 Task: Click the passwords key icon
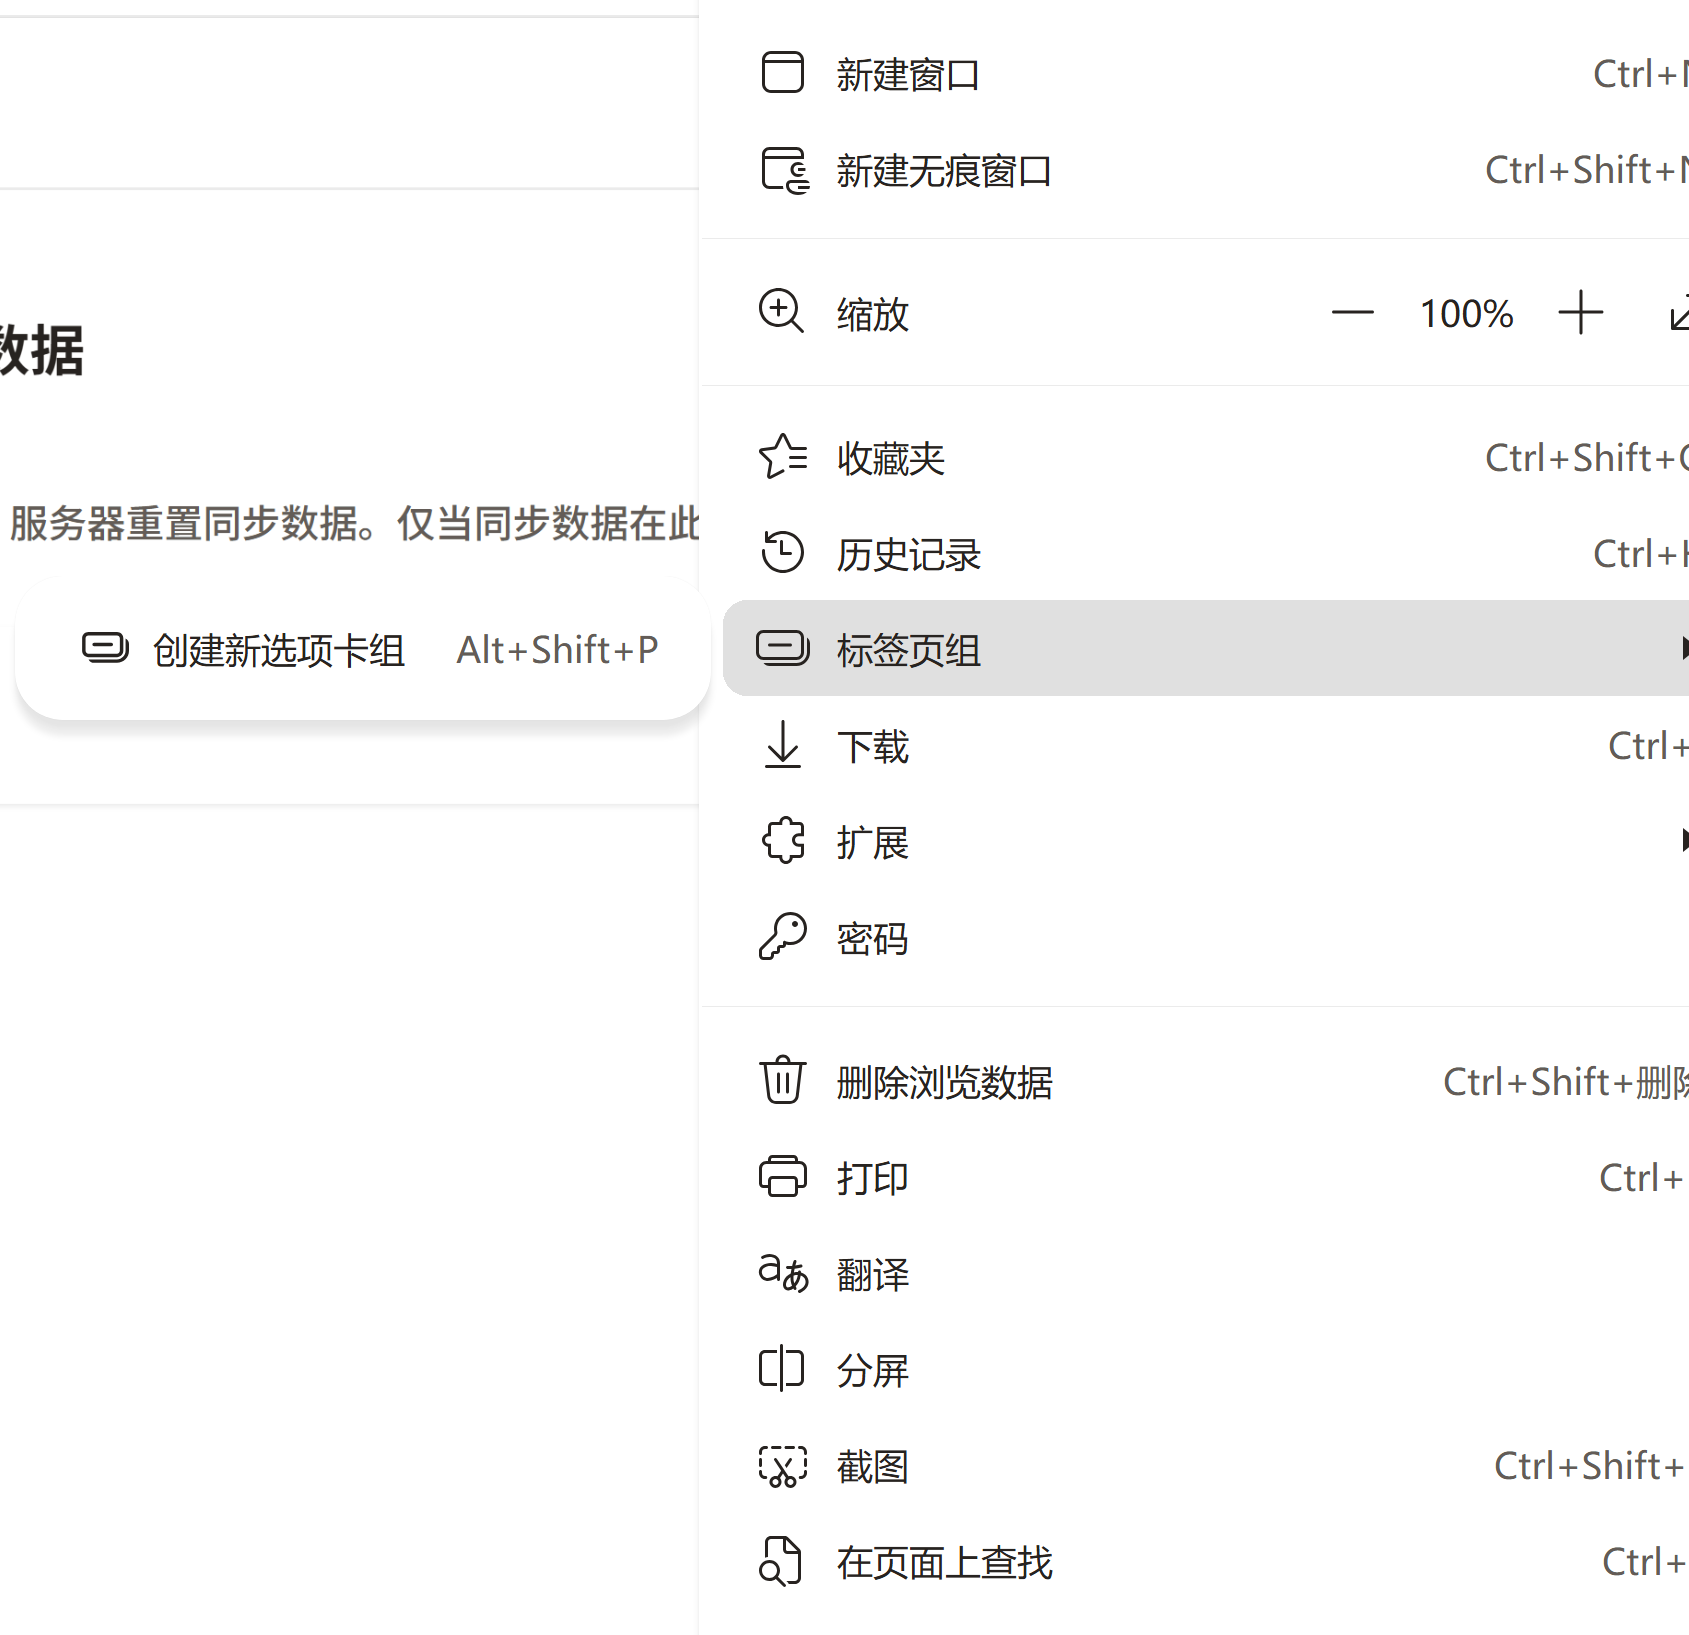(782, 937)
